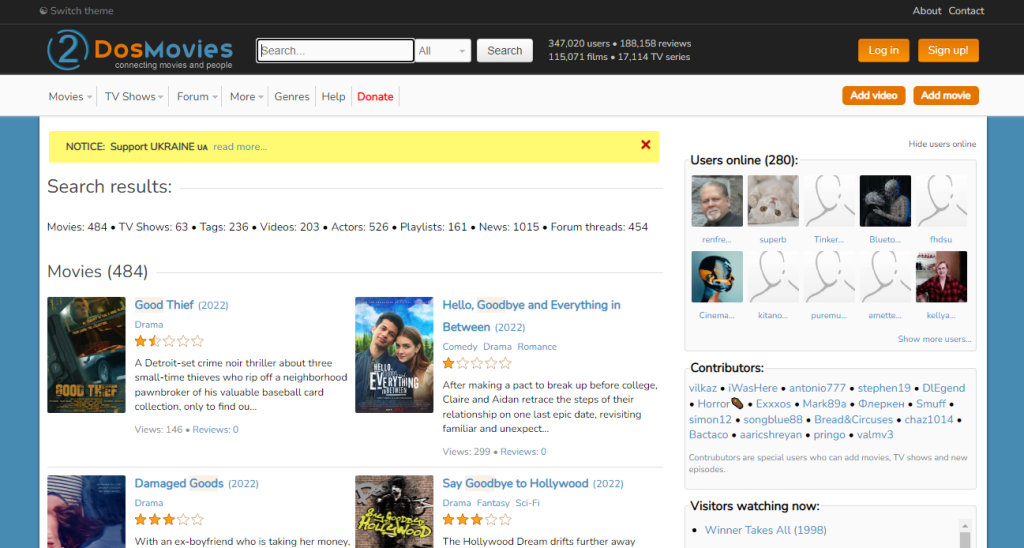Open Hello, Goodbye Reviews: 0 link
The image size is (1024, 548).
[x=523, y=452]
